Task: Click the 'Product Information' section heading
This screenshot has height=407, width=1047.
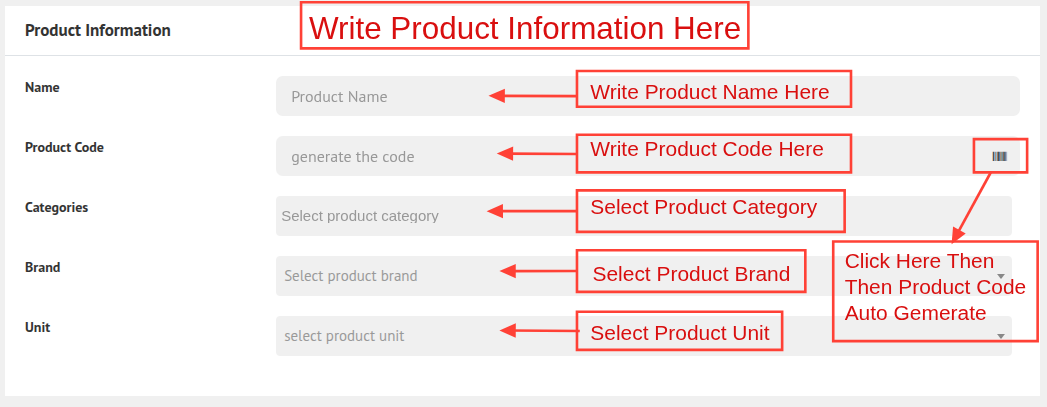Action: (x=98, y=31)
